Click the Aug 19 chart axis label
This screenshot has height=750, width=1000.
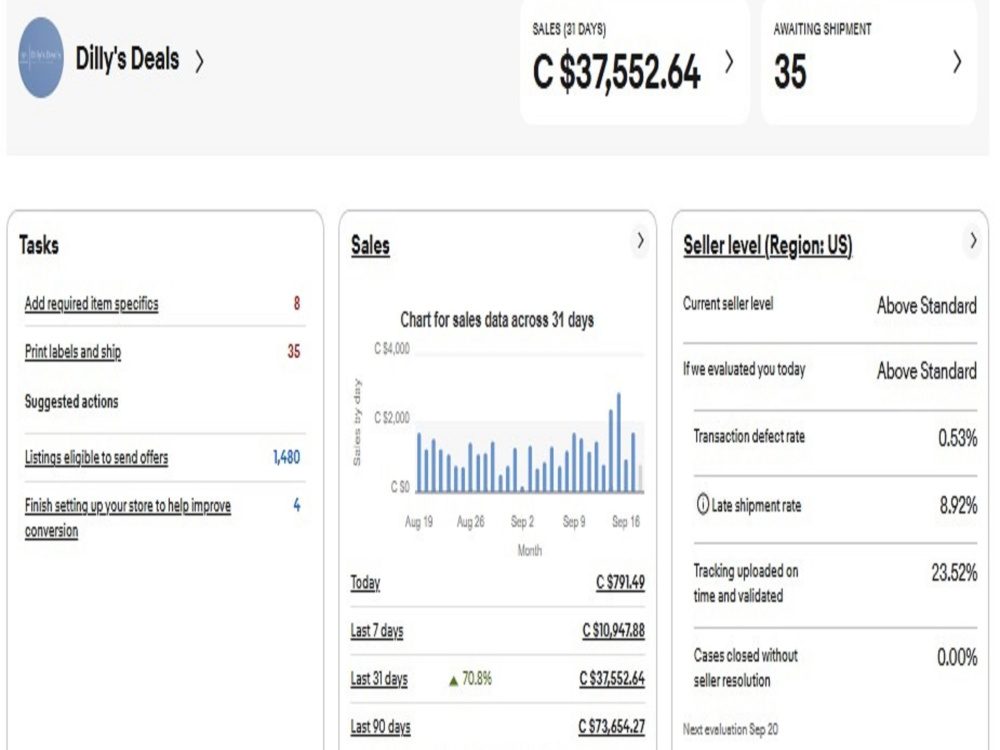[x=419, y=522]
